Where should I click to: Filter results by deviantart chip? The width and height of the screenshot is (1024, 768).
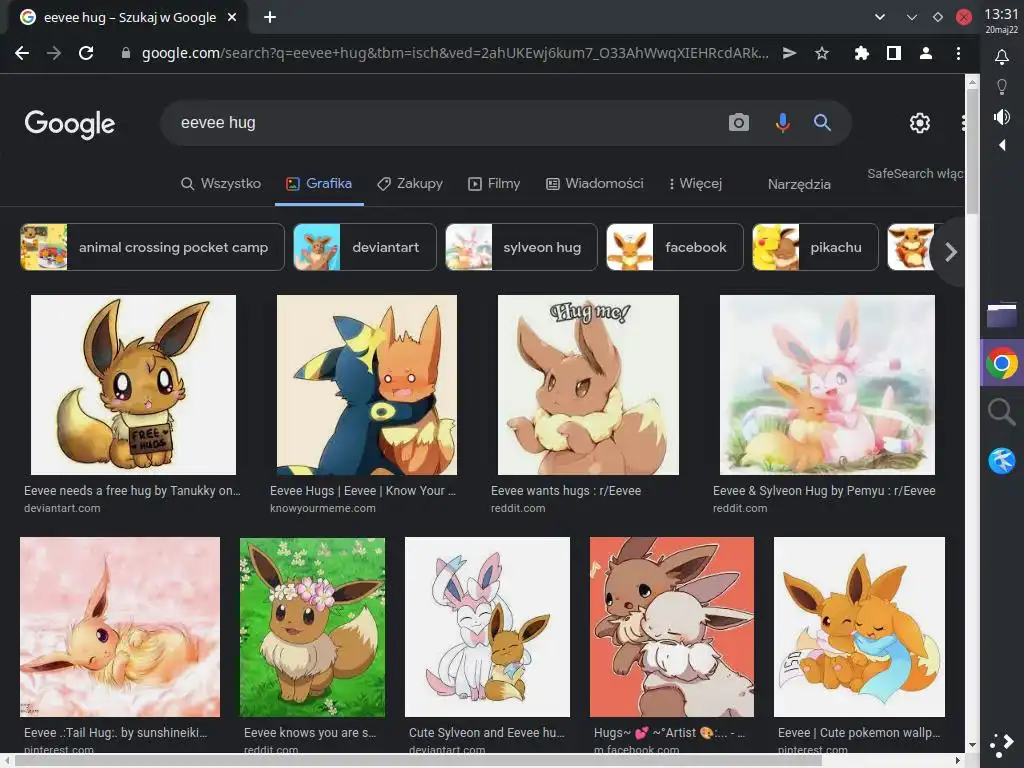[x=365, y=247]
